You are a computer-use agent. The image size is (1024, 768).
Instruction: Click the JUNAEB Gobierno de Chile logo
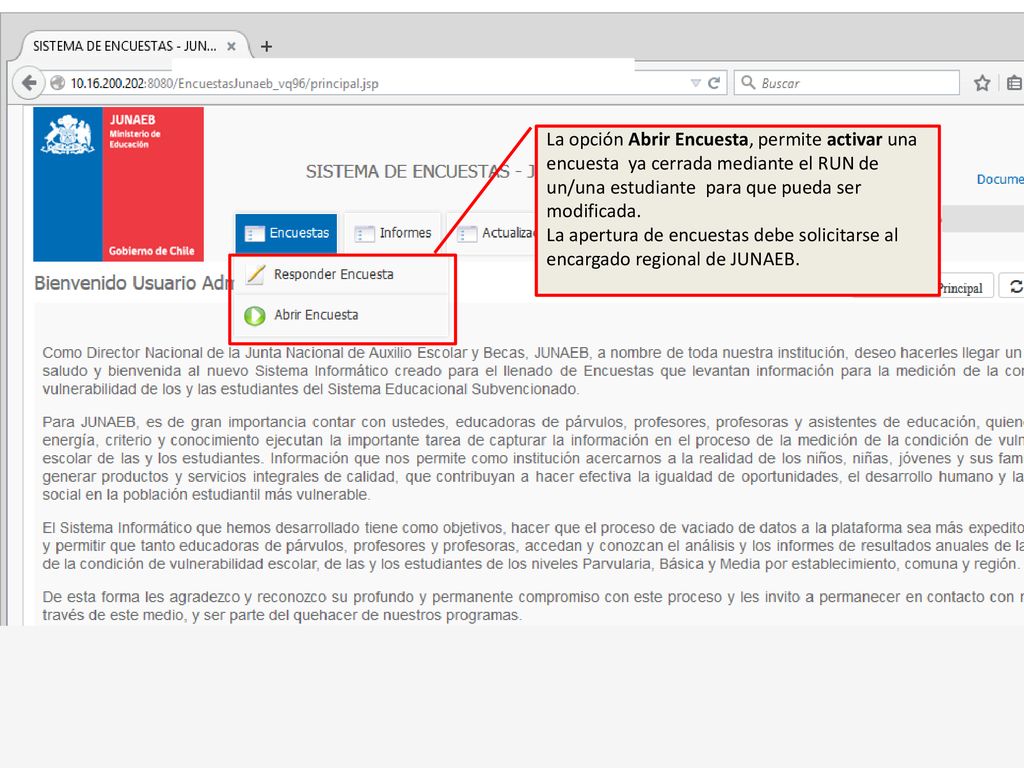(118, 184)
